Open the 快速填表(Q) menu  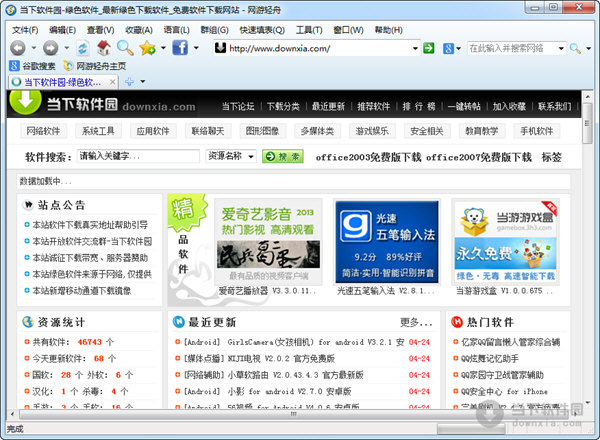pyautogui.click(x=262, y=30)
